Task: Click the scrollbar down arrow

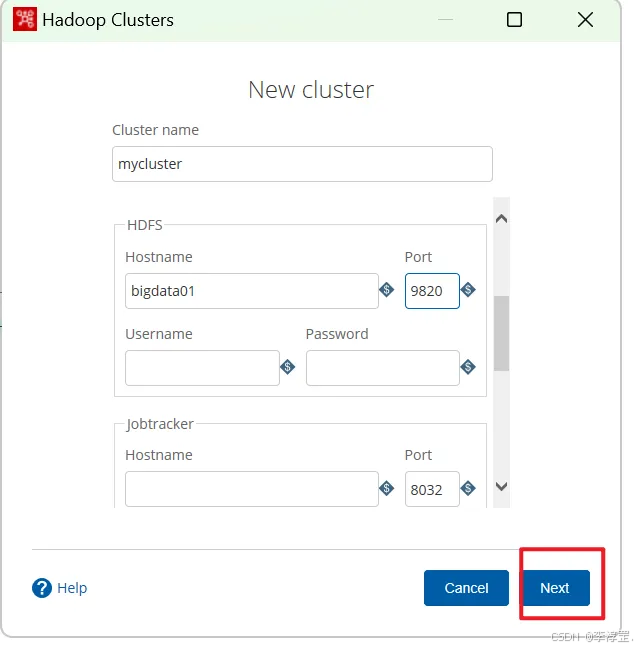Action: (x=501, y=486)
